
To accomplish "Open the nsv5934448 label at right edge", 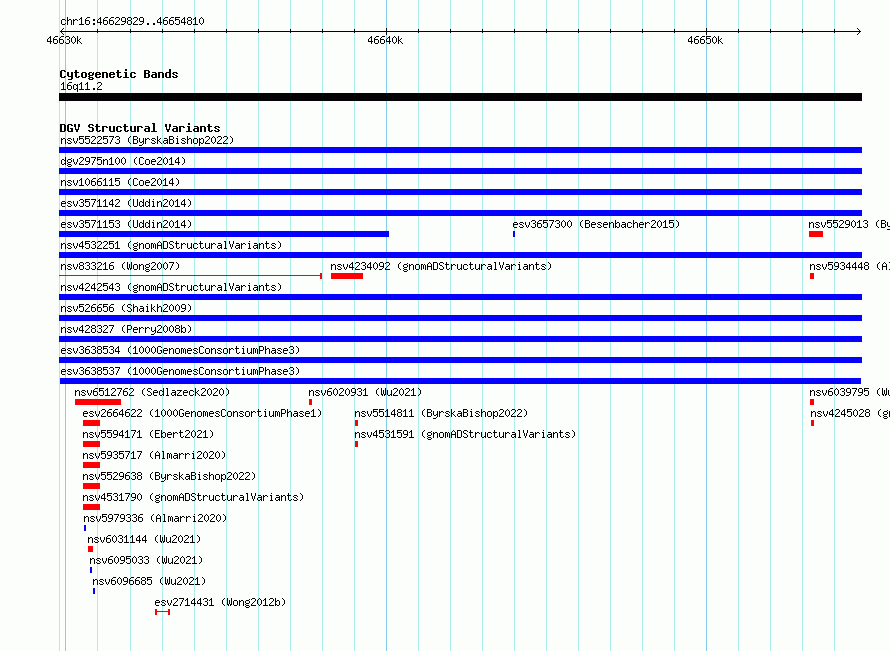I will (x=850, y=266).
